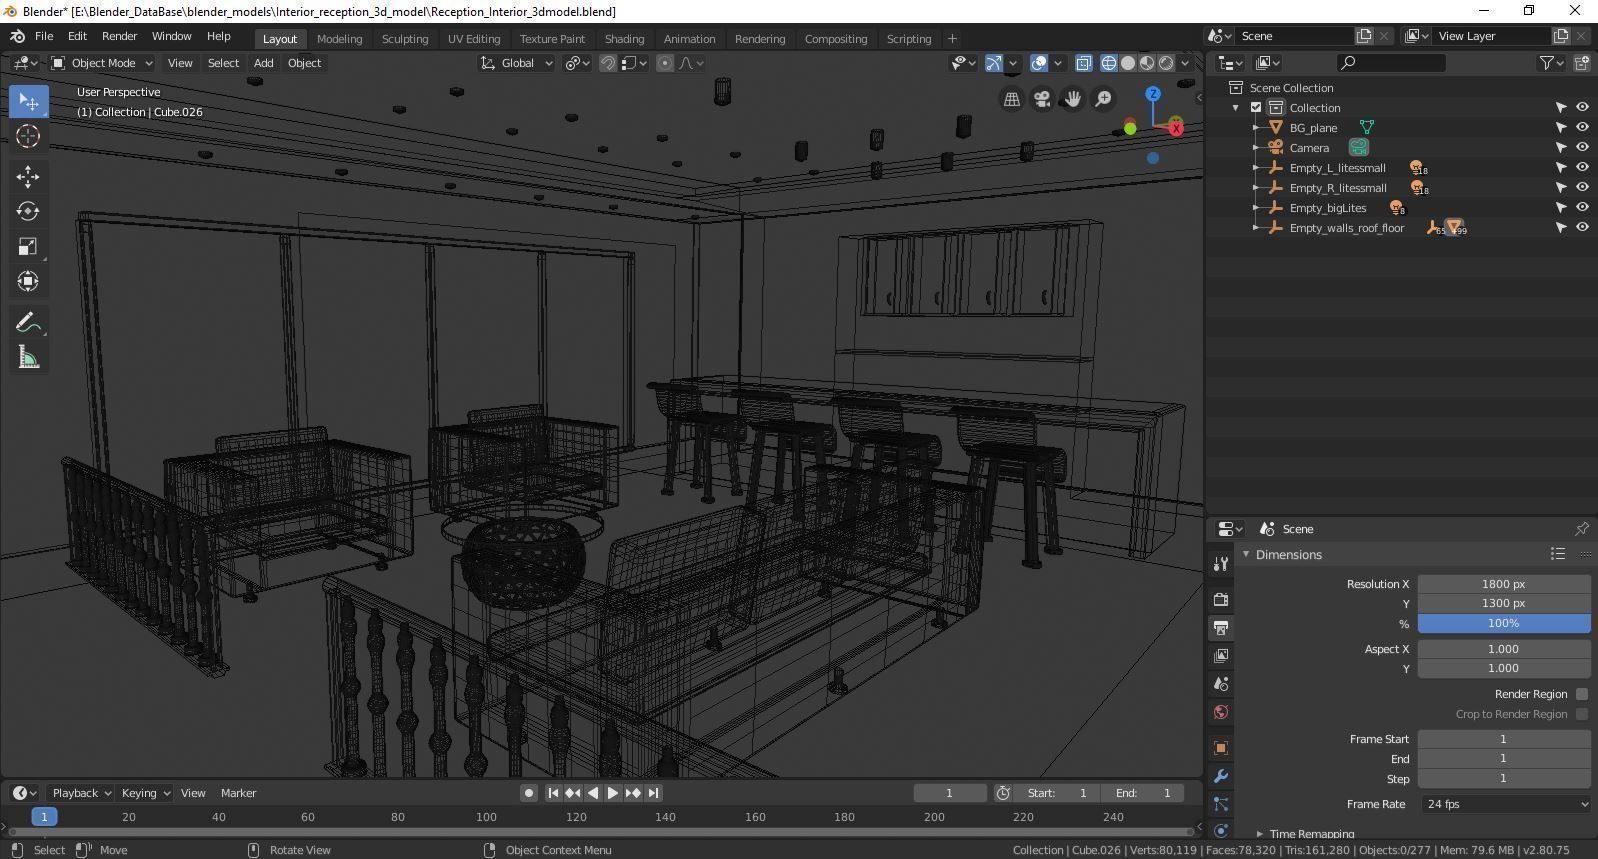Expand Empty_walls_roof_floor in outliner
Viewport: 1598px width, 859px height.
[x=1256, y=228]
